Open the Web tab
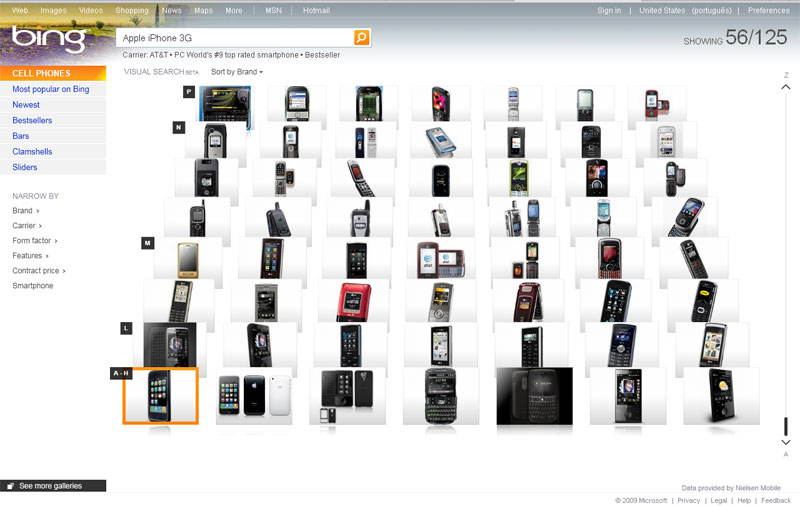This screenshot has width=800, height=506. (20, 10)
